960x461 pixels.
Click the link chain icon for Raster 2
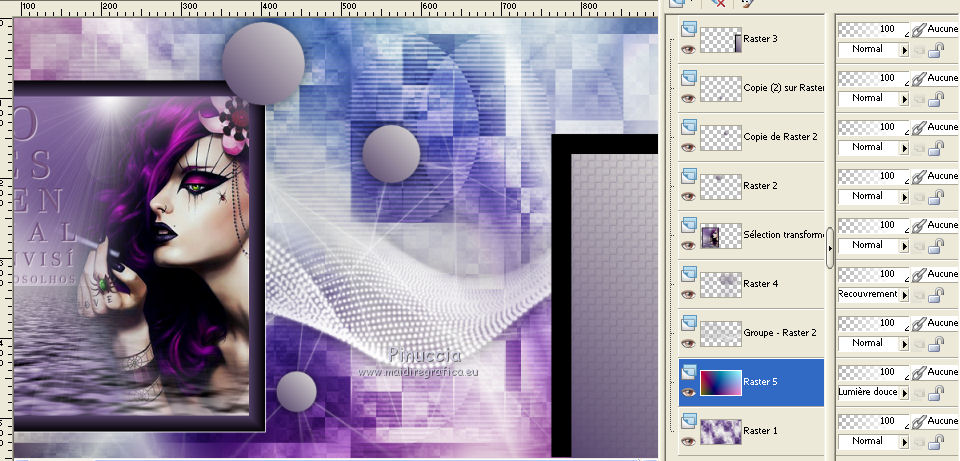coord(918,176)
